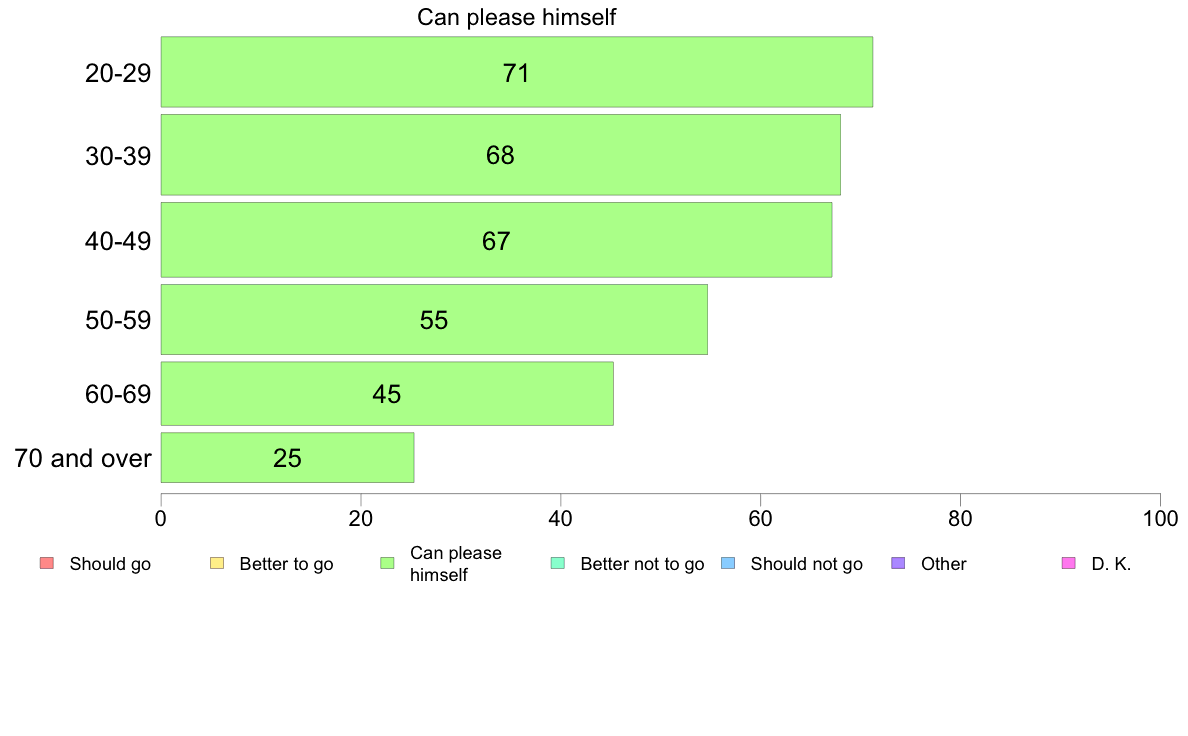Select the blue Should not go swatch
Viewport: 1188px width, 736px height.
click(728, 563)
